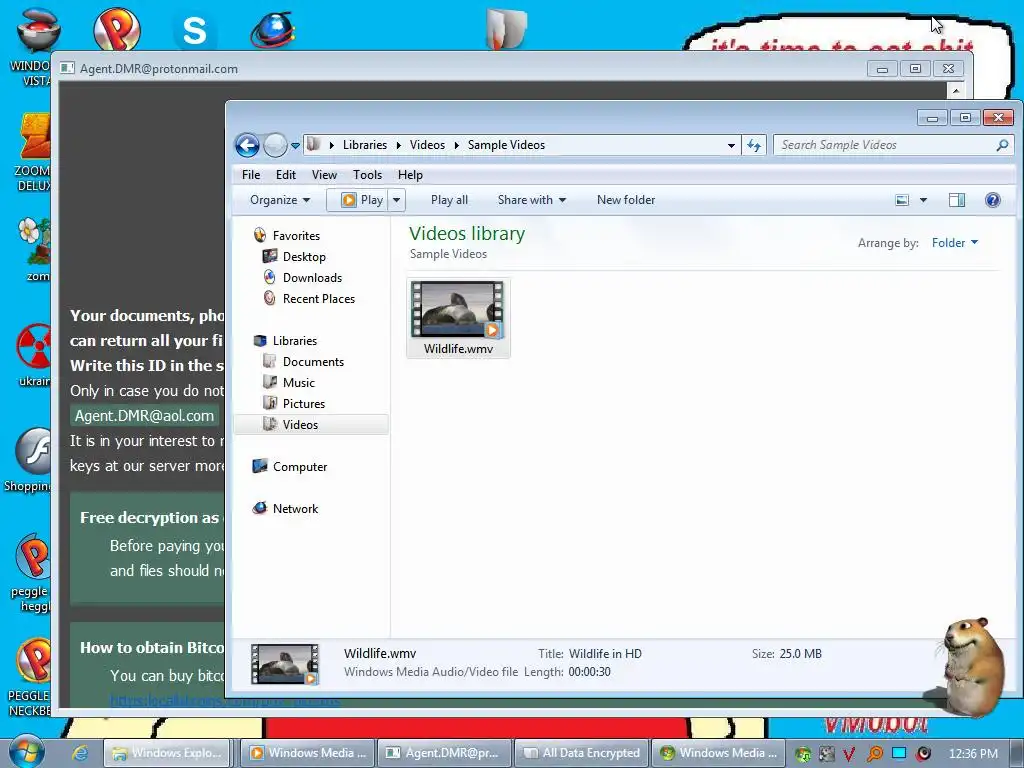Open Desktop under Favorites

pyautogui.click(x=304, y=257)
